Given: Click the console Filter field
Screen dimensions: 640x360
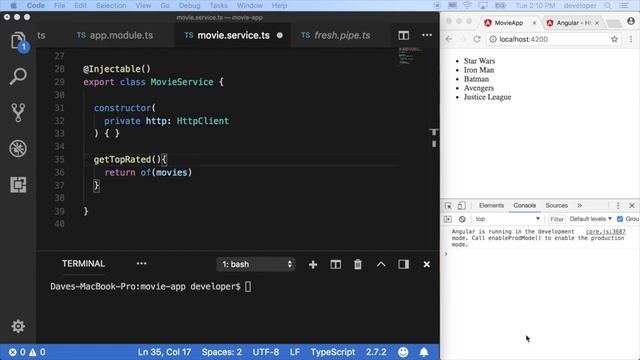Looking at the screenshot, I should click(x=557, y=219).
